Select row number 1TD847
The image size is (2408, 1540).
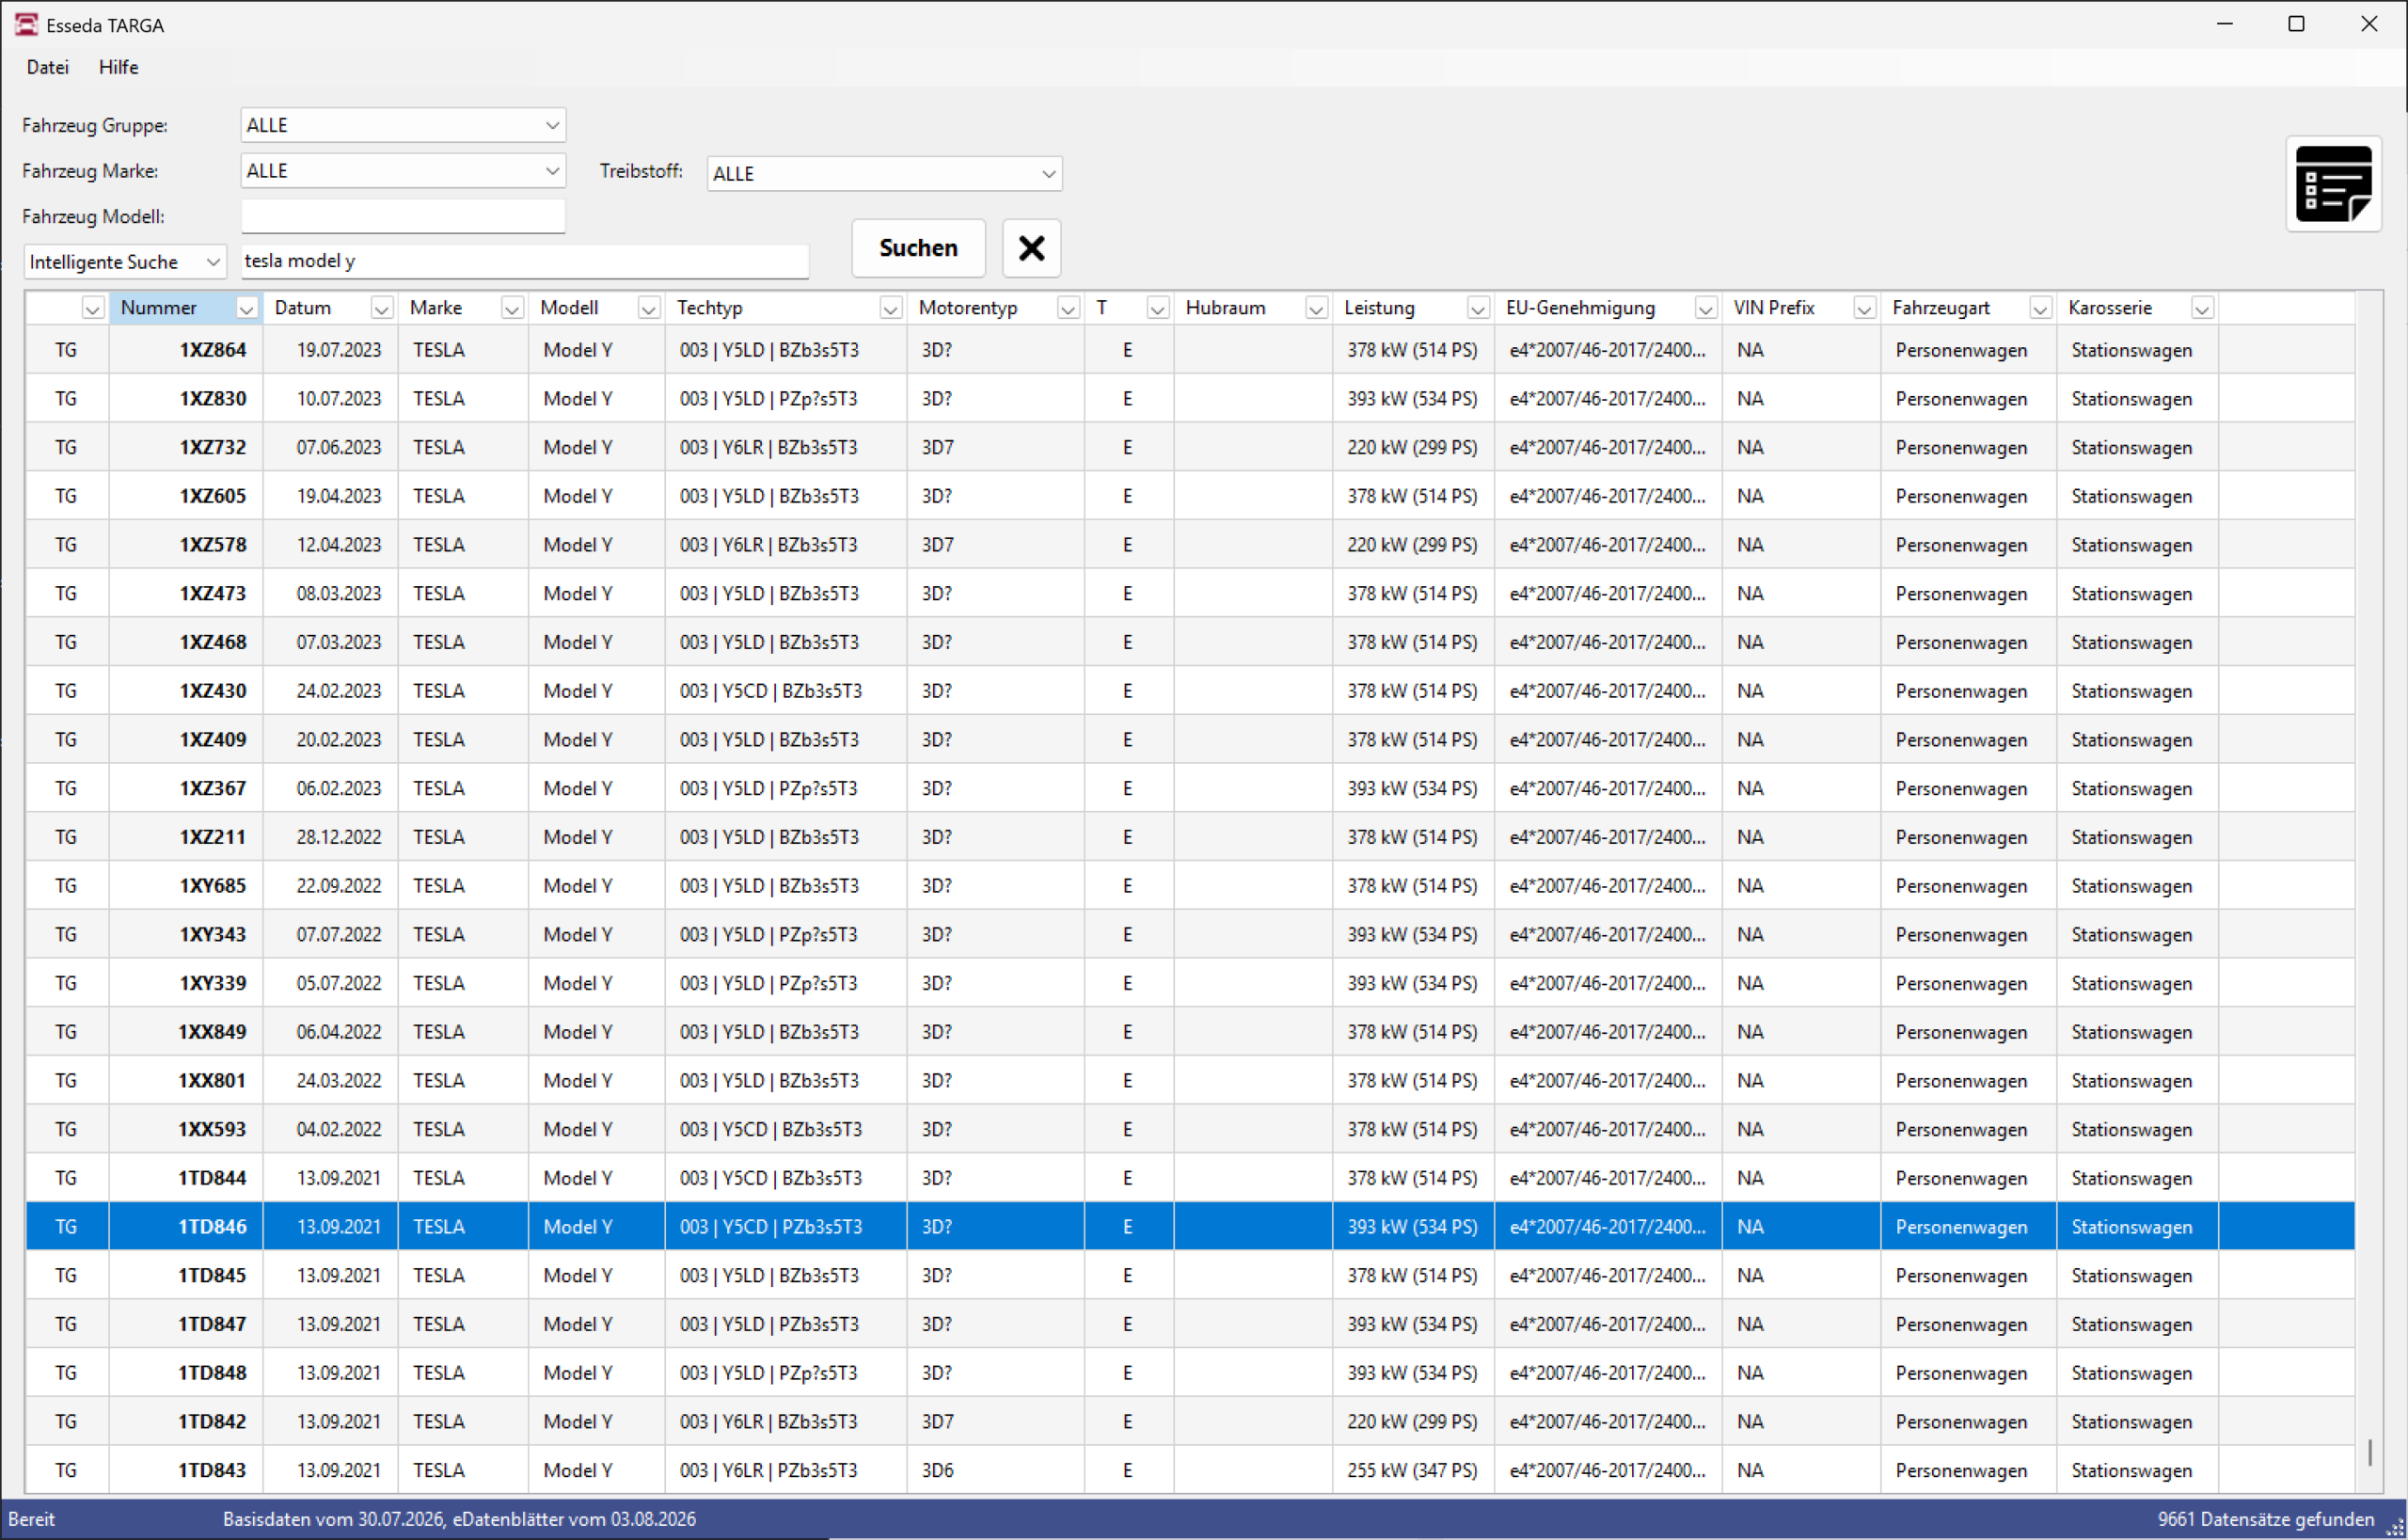[x=1190, y=1324]
